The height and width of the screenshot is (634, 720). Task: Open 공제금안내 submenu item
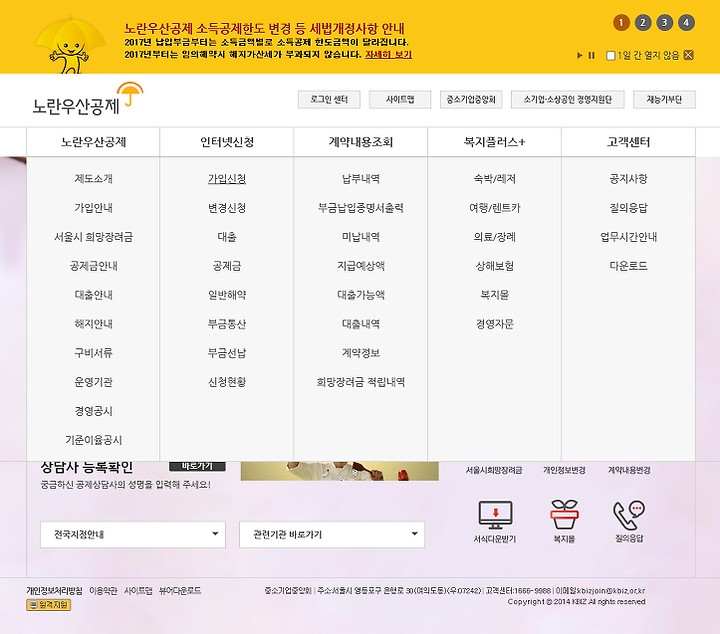pos(93,266)
